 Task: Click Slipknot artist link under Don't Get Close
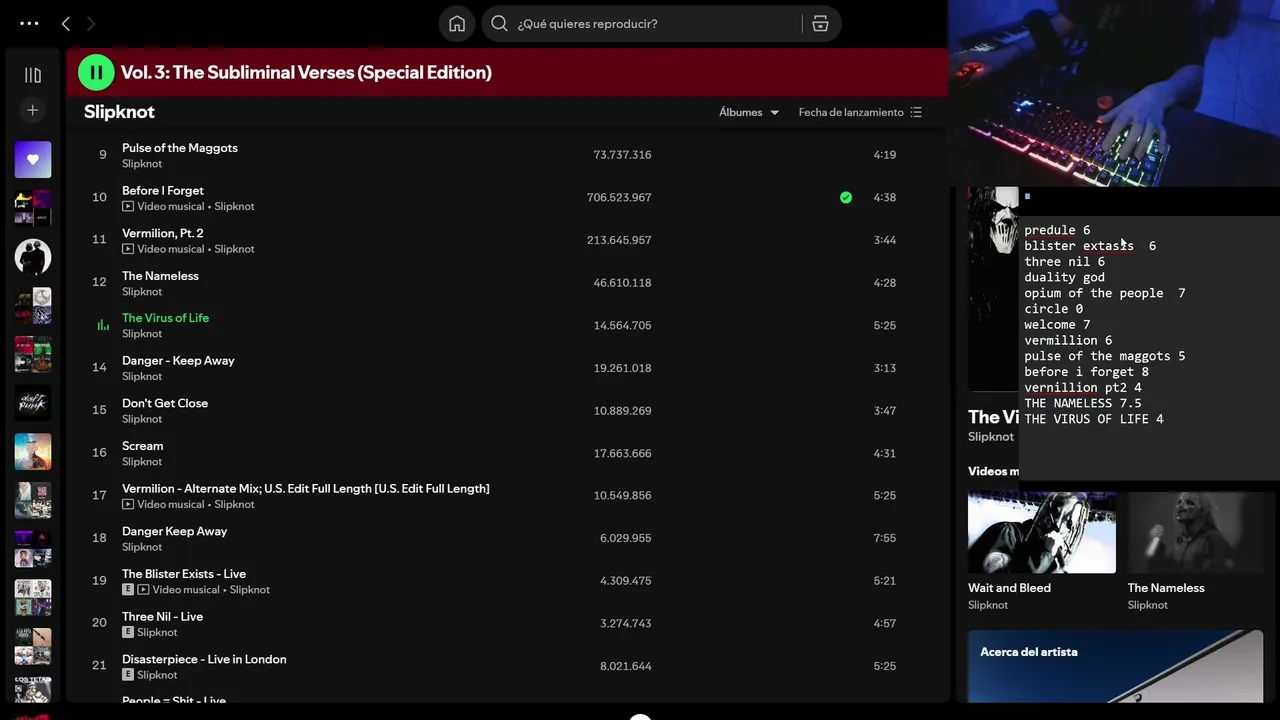[x=142, y=419]
